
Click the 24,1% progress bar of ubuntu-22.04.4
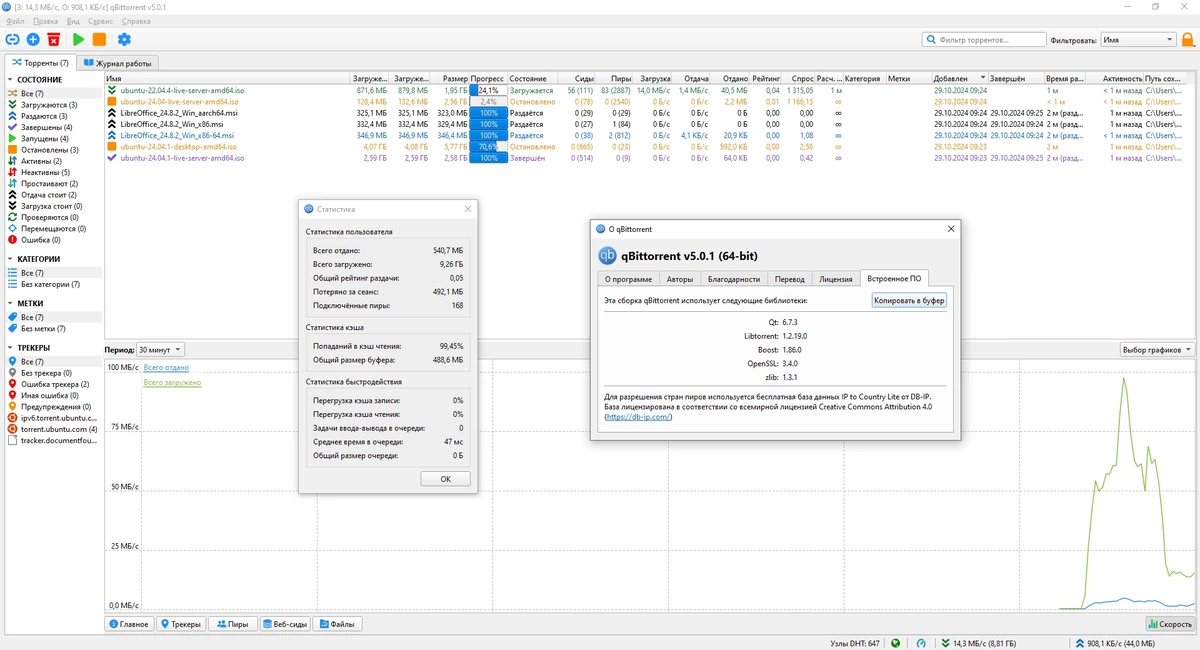tap(488, 90)
